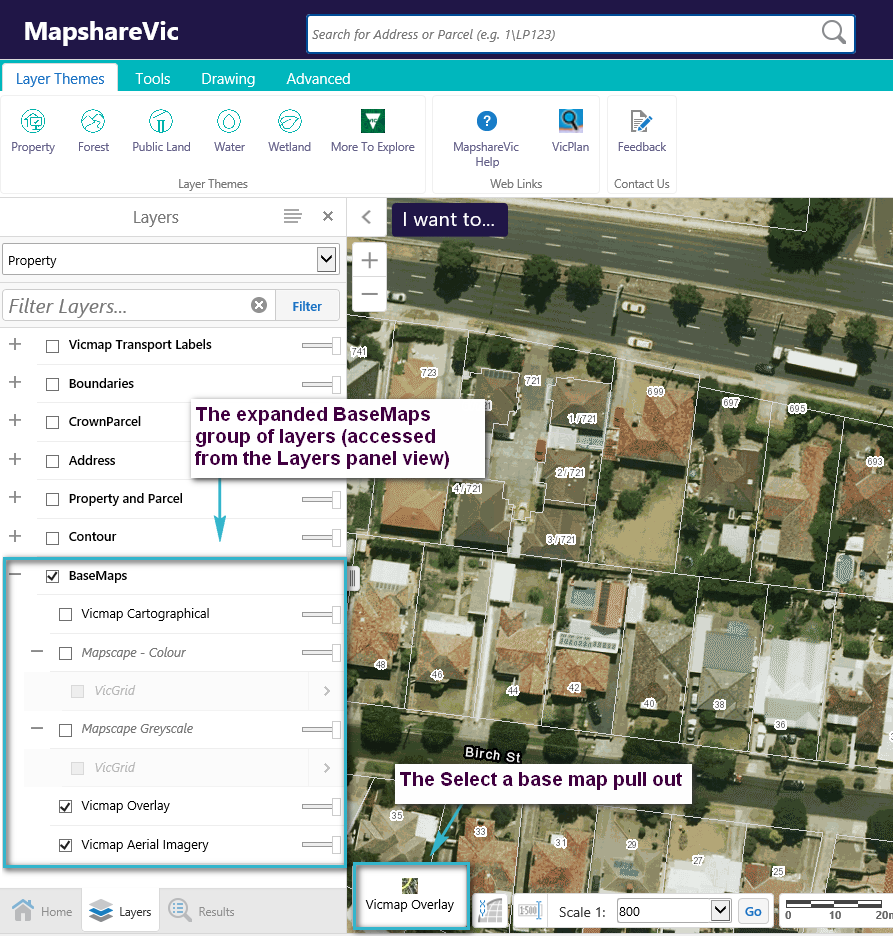Expand the CrownParcel group
Viewport: 893px width, 936px height.
[x=16, y=420]
